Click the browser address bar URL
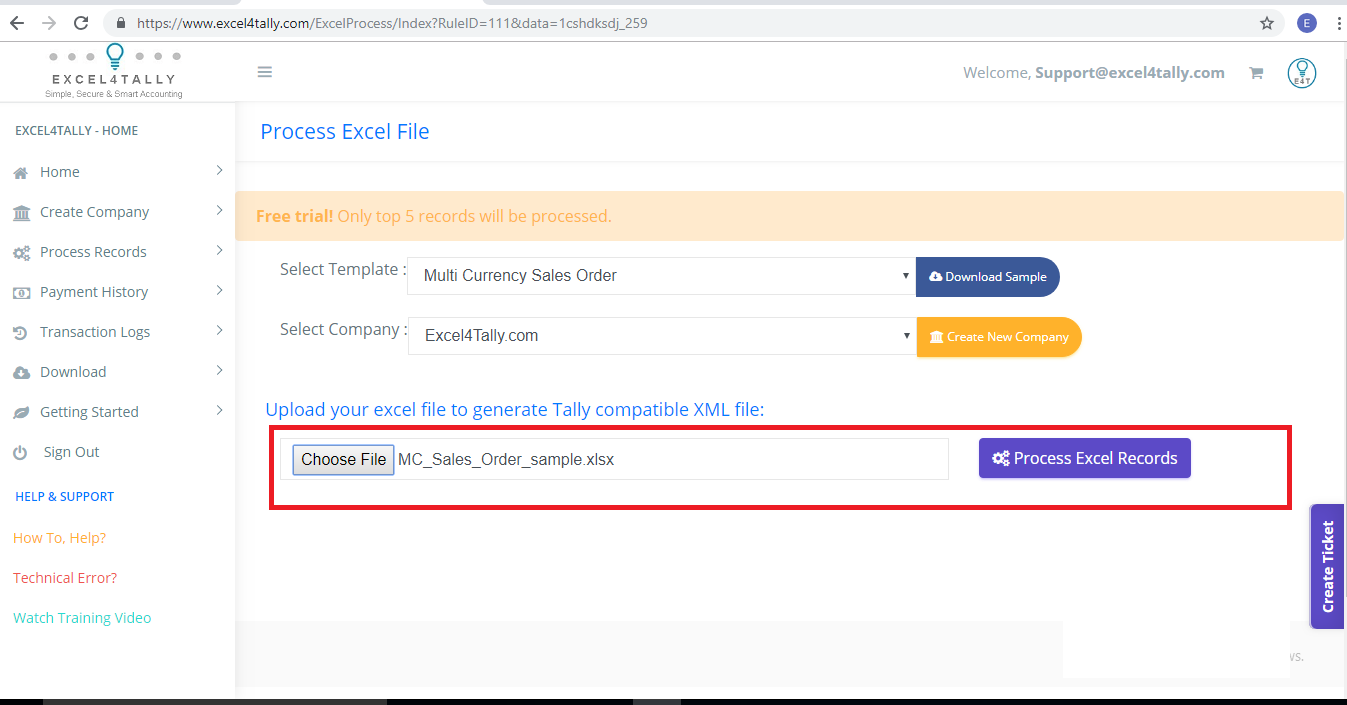 [x=392, y=22]
